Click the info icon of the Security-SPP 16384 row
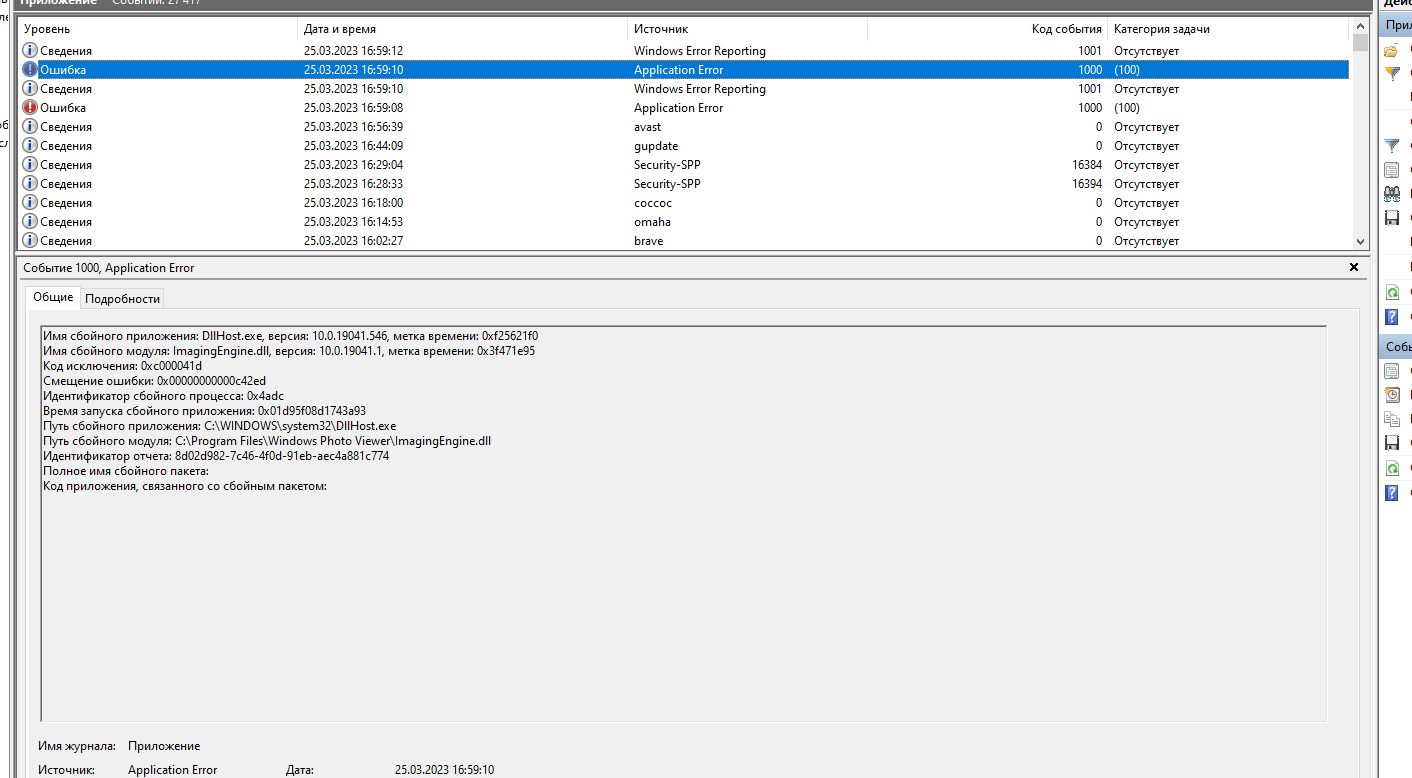 30,165
